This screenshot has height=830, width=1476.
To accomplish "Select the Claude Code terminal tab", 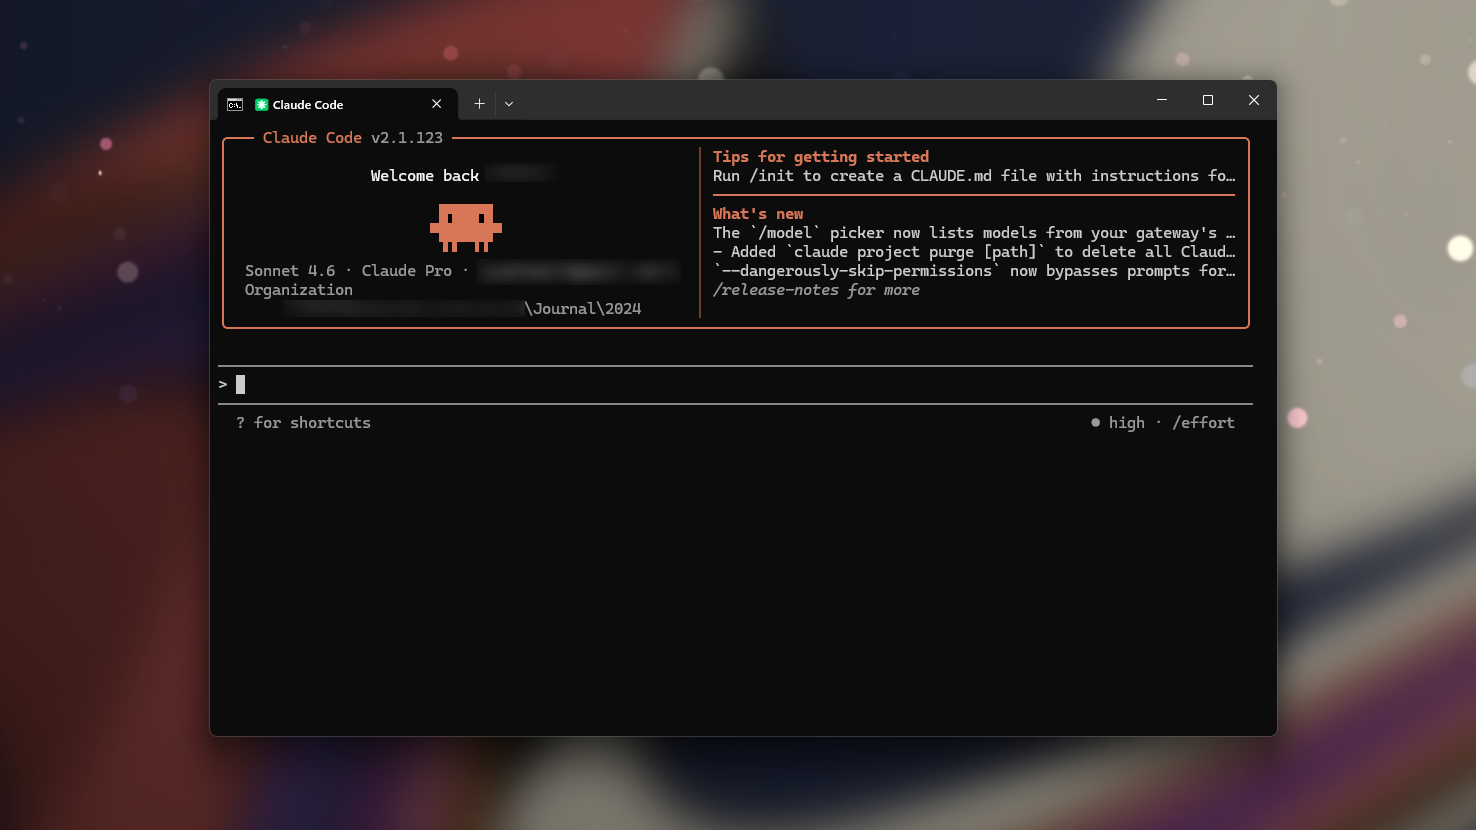I will [338, 104].
